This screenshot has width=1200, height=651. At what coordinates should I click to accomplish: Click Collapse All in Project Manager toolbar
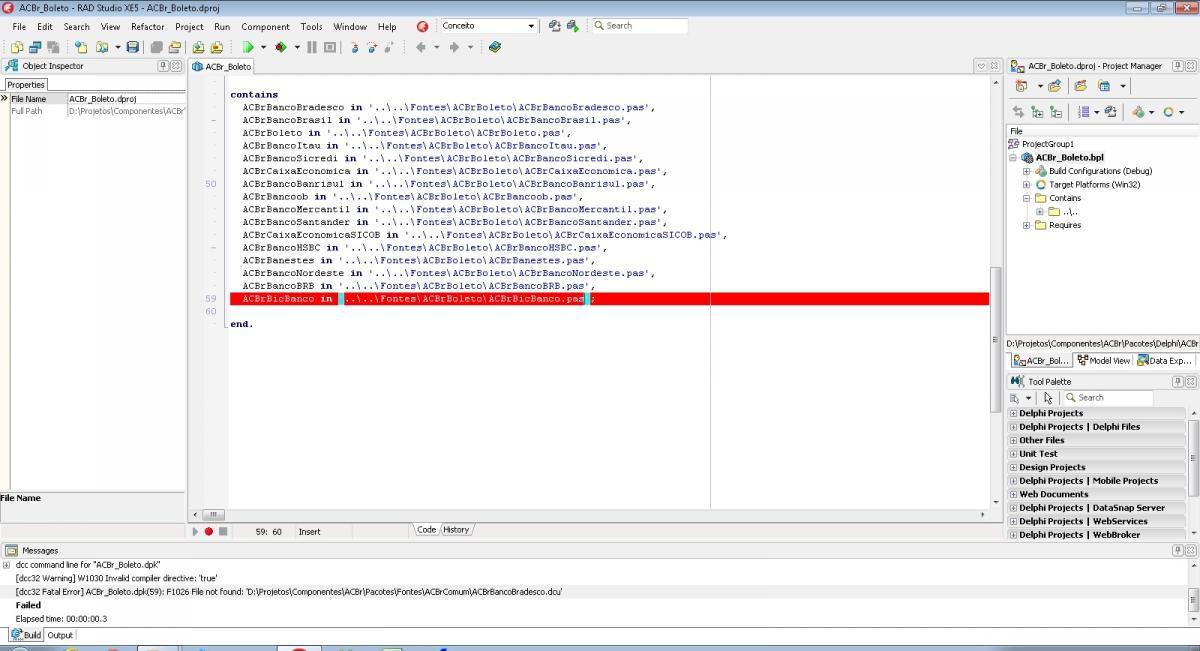pyautogui.click(x=1055, y=112)
